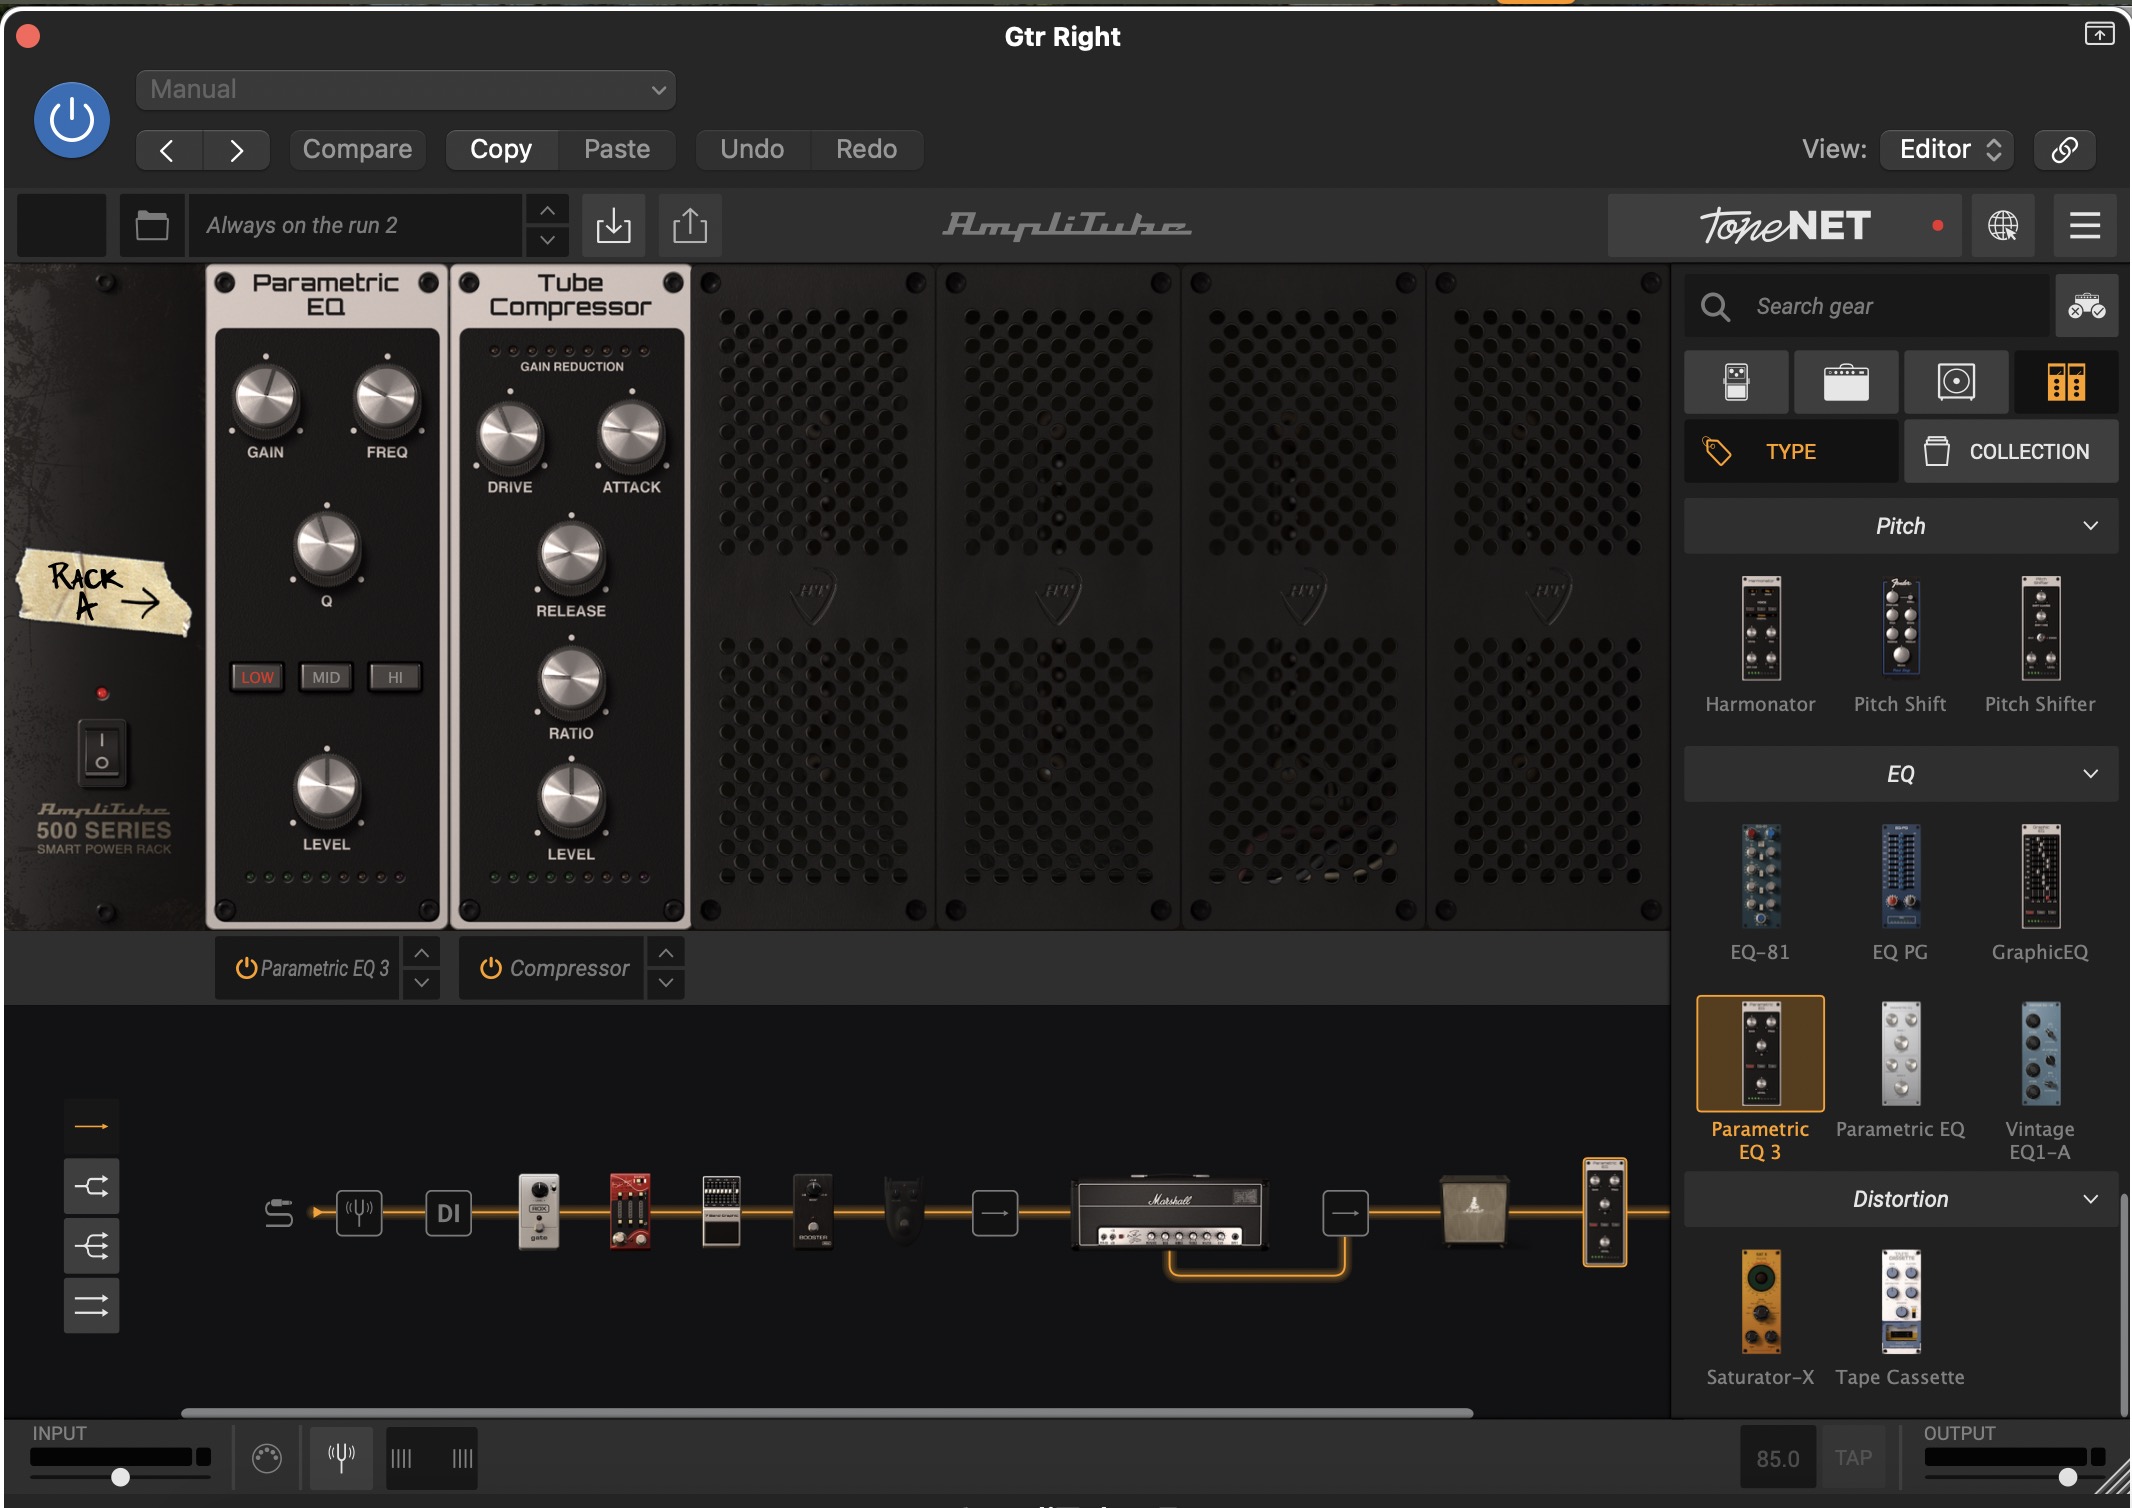This screenshot has width=2132, height=1508.
Task: Click the TAP tempo button
Action: coord(1853,1458)
